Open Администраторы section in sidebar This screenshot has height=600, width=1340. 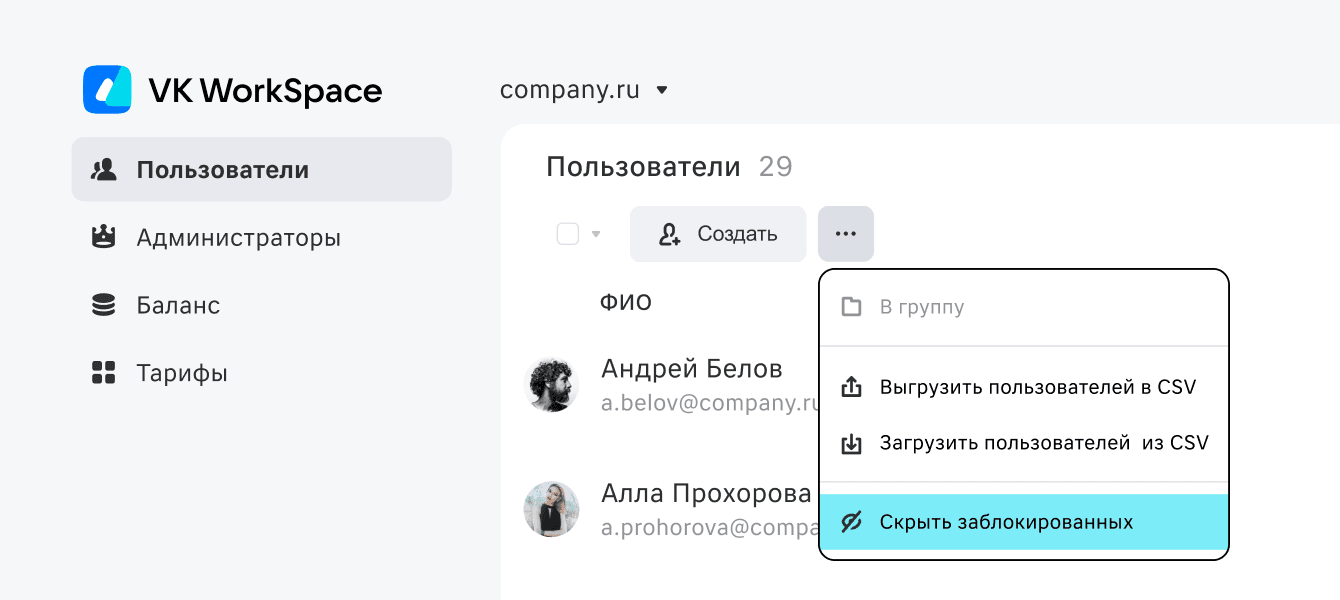238,238
